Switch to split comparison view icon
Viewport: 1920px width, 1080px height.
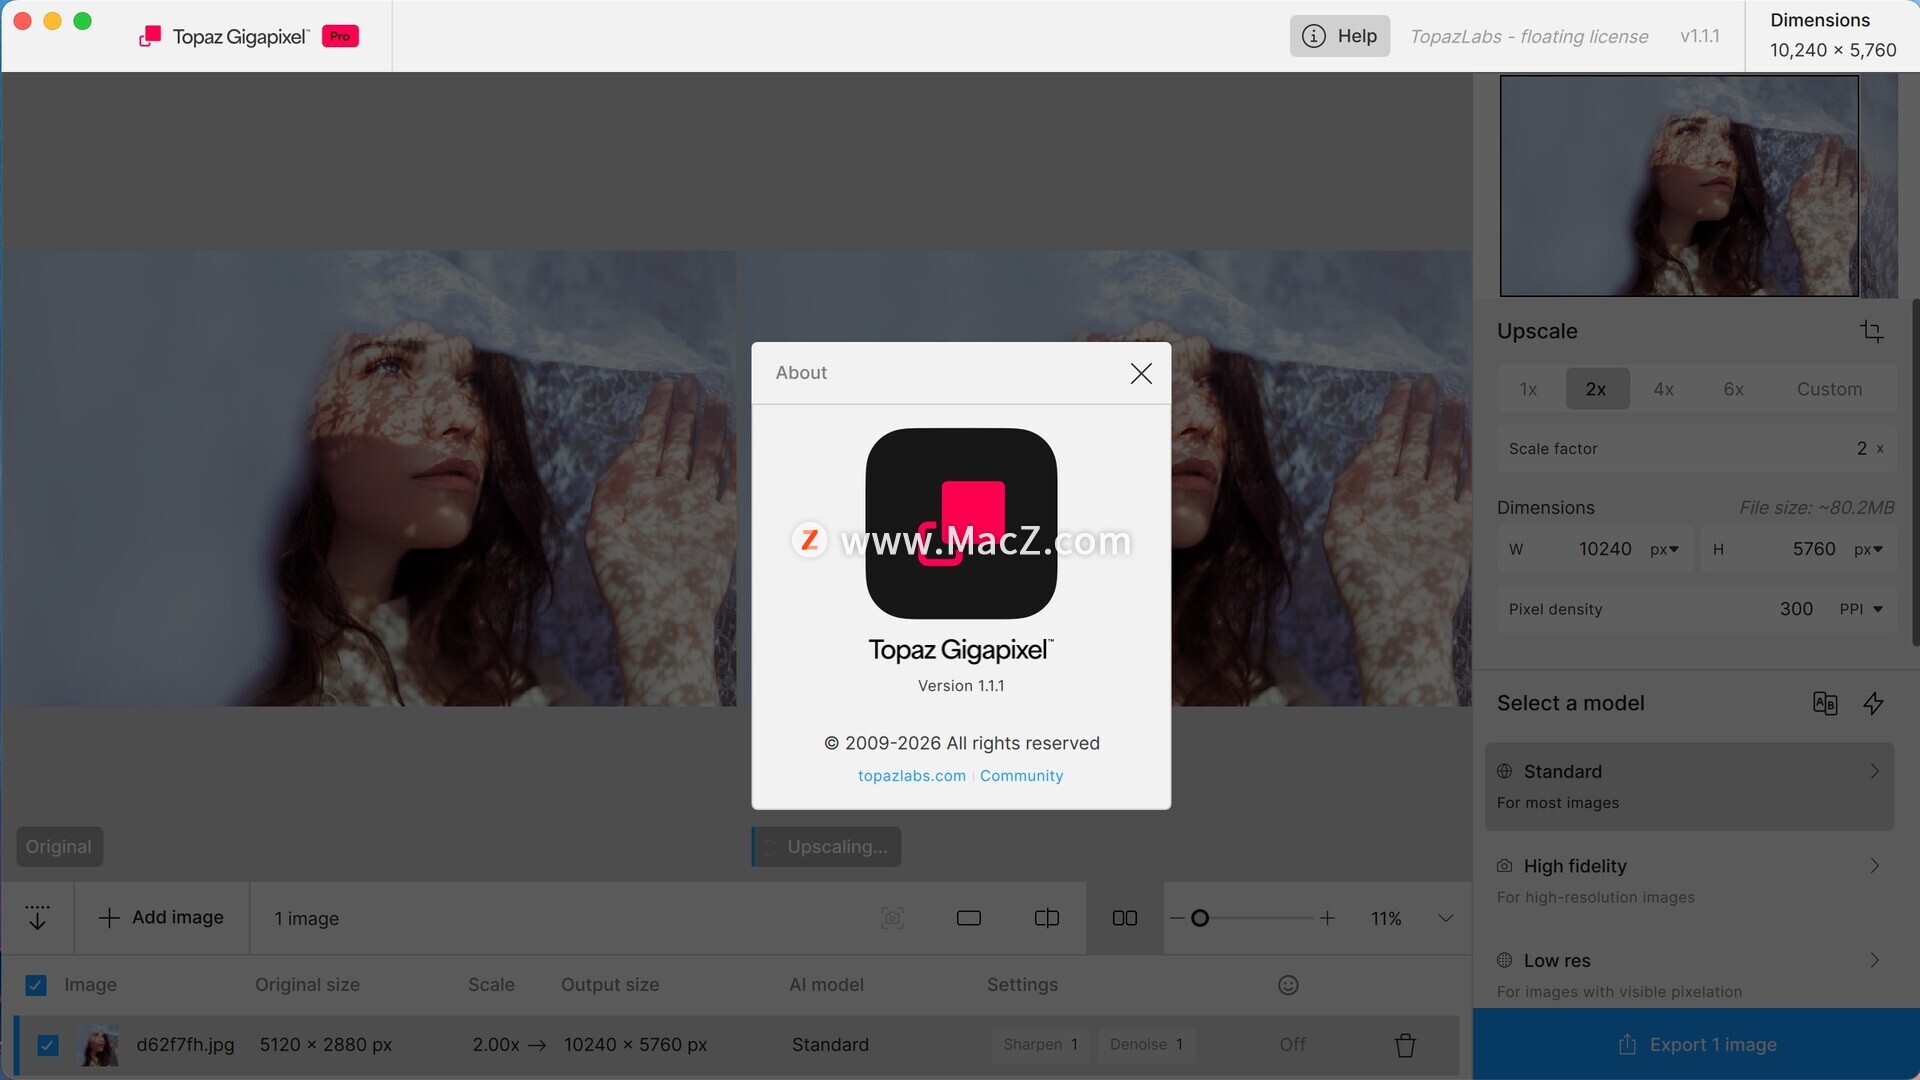click(x=1046, y=918)
